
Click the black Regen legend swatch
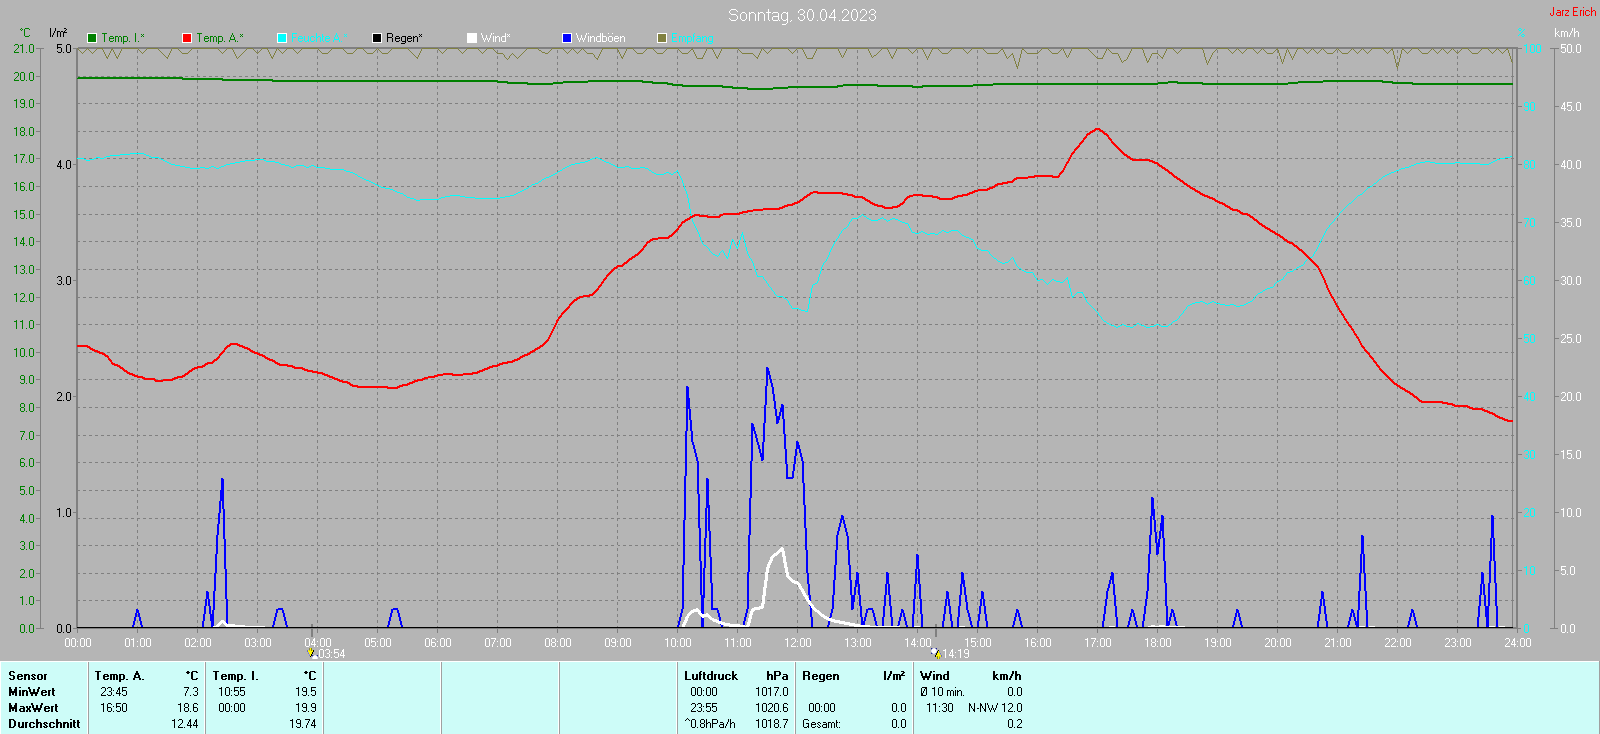coord(377,38)
